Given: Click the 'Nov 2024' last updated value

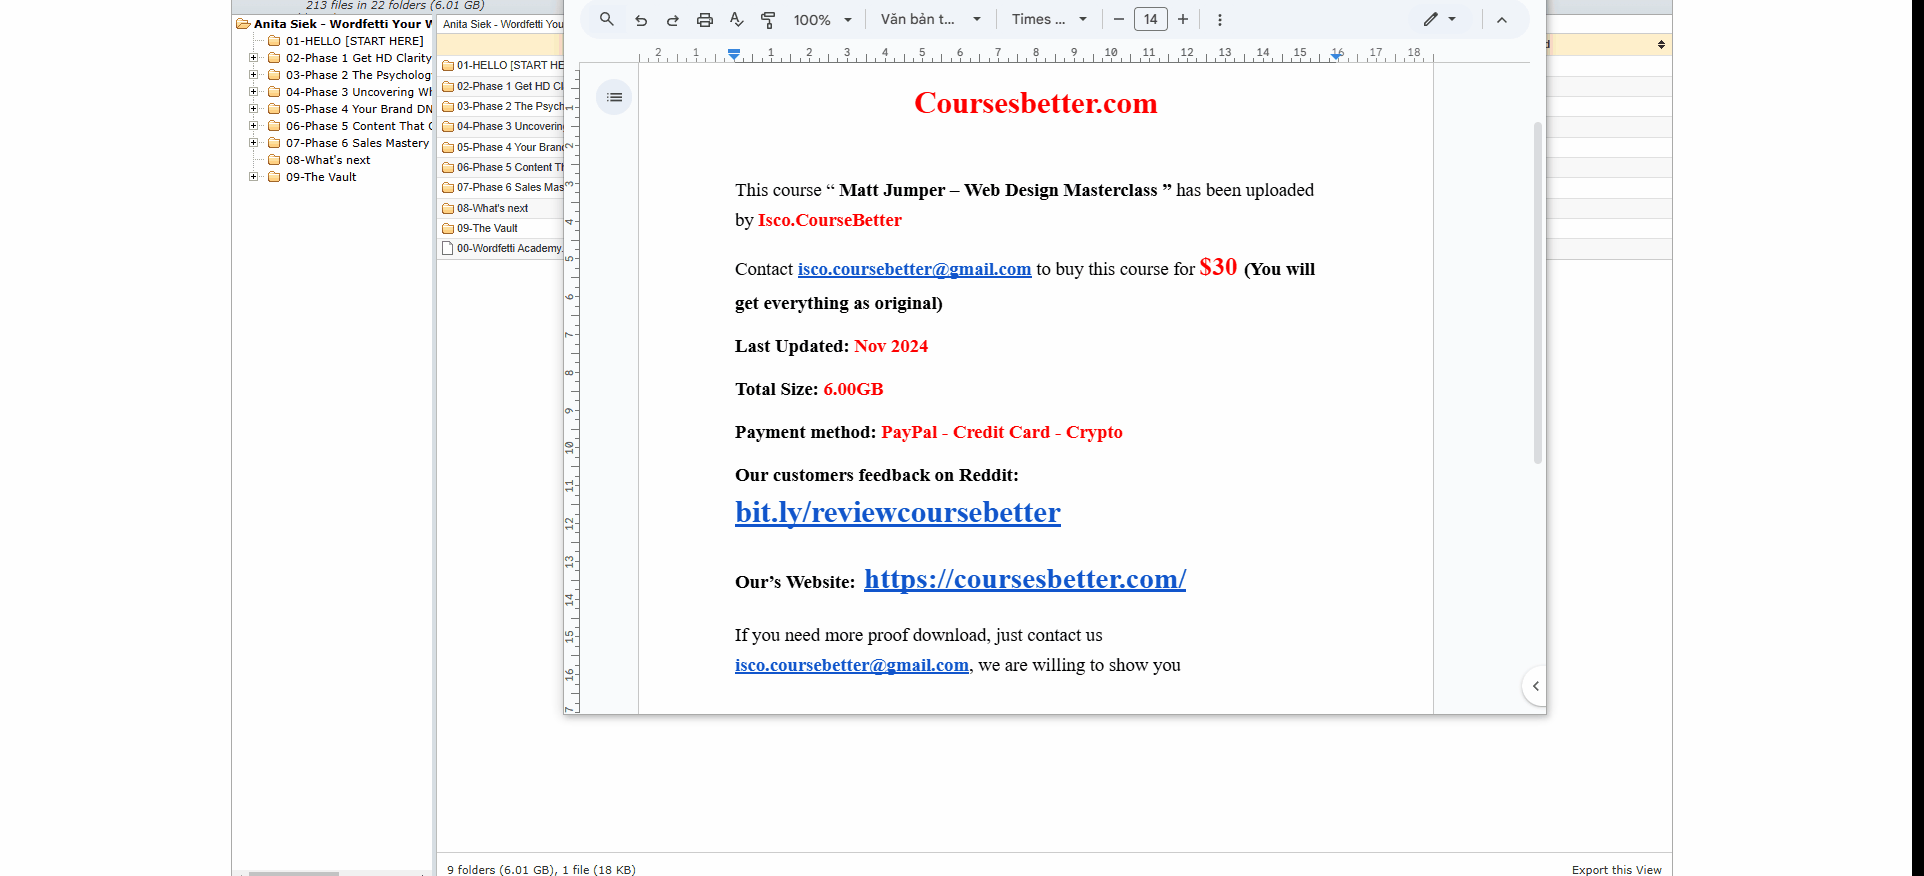Looking at the screenshot, I should [891, 346].
